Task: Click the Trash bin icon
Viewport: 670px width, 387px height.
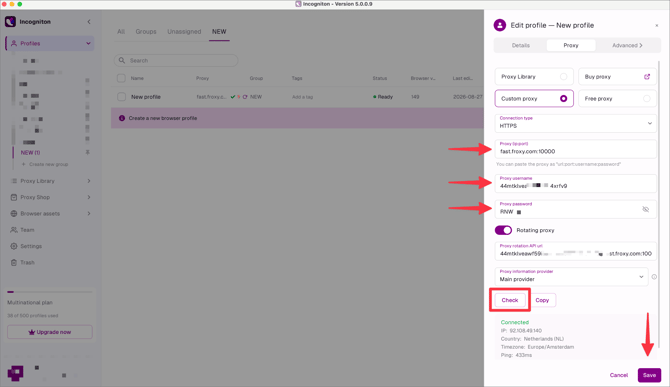Action: tap(14, 262)
